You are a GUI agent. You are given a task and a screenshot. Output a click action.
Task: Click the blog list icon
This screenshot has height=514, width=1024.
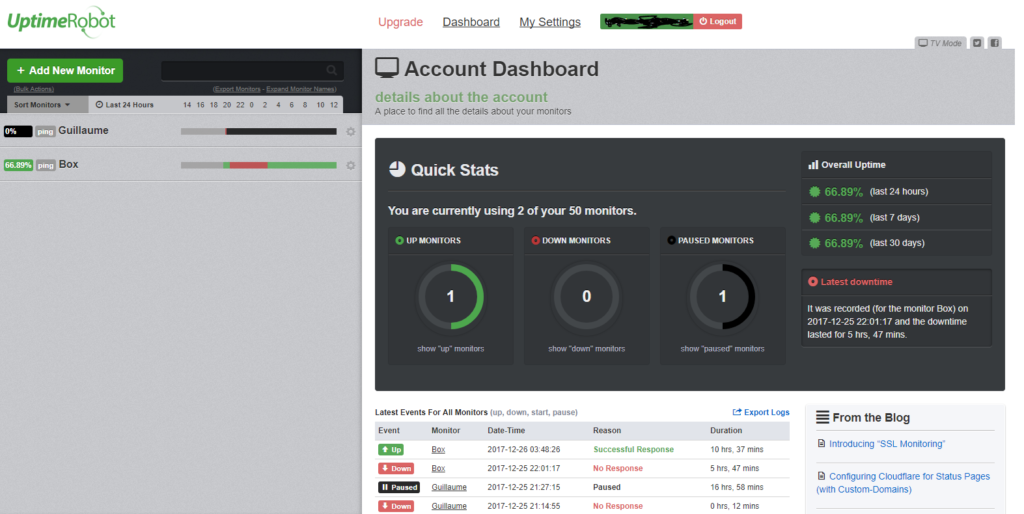click(x=823, y=417)
